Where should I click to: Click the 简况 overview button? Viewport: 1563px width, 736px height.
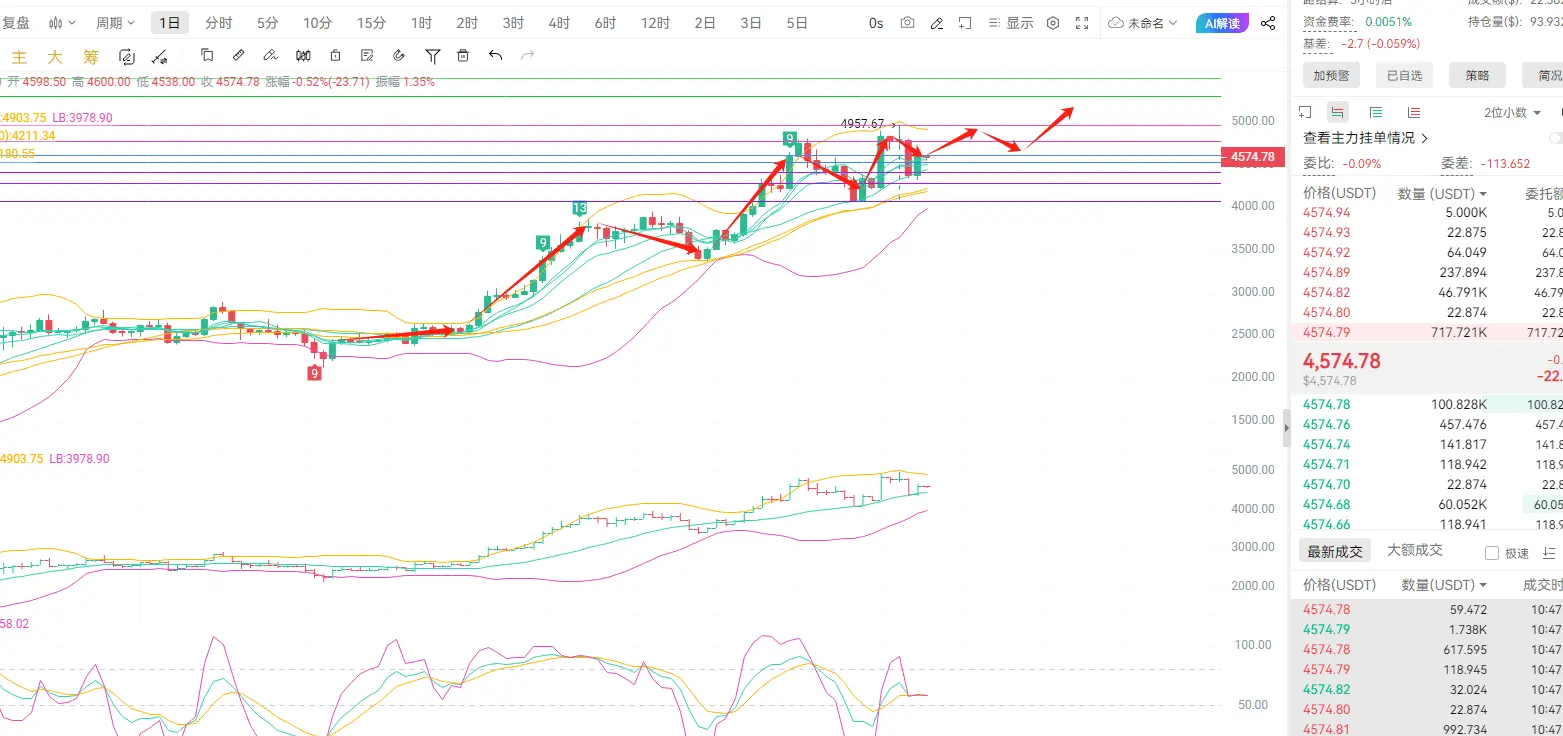1542,75
